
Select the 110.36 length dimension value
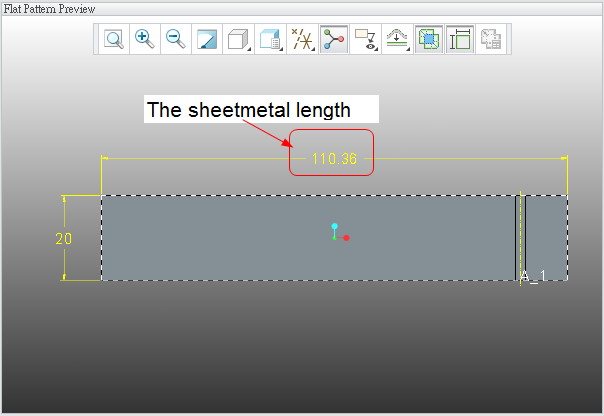click(334, 159)
